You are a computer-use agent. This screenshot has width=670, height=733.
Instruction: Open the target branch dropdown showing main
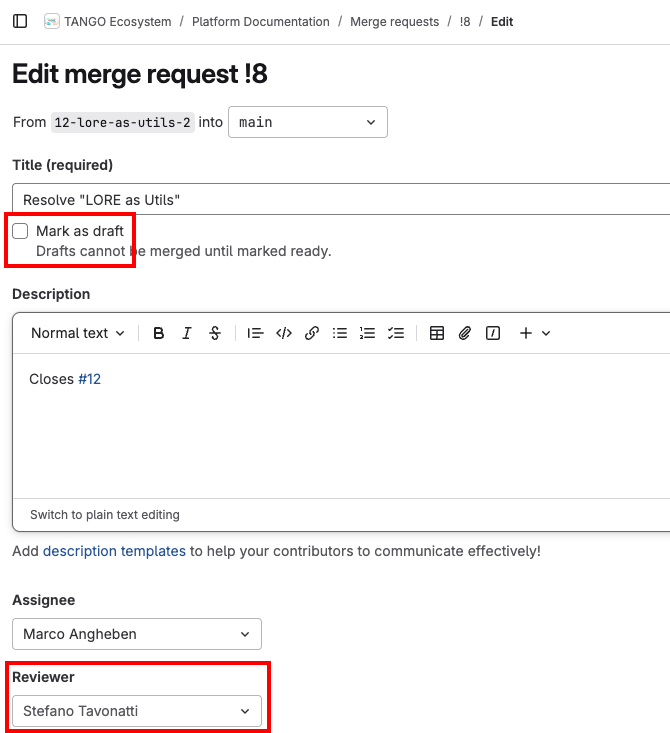coord(307,122)
